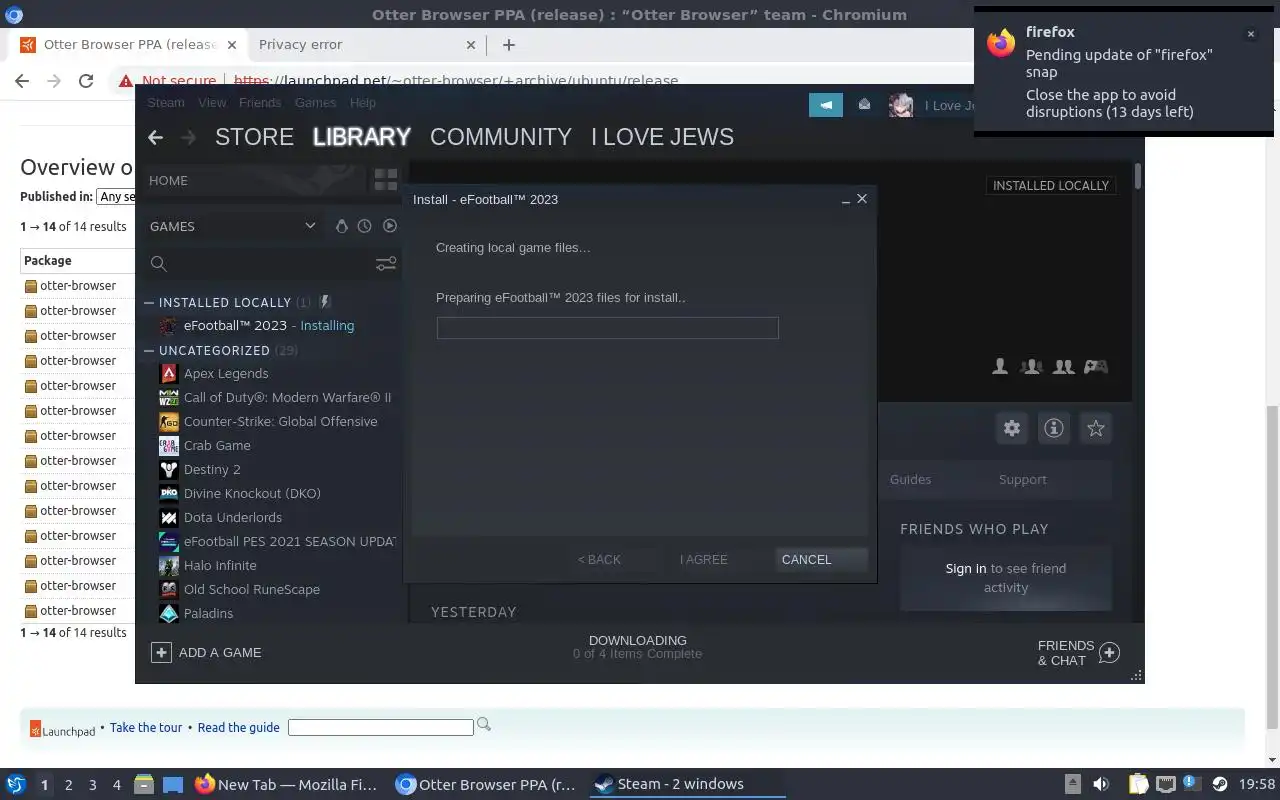The image size is (1280, 800).
Task: Sort library by recent activity clock icon
Action: point(364,226)
